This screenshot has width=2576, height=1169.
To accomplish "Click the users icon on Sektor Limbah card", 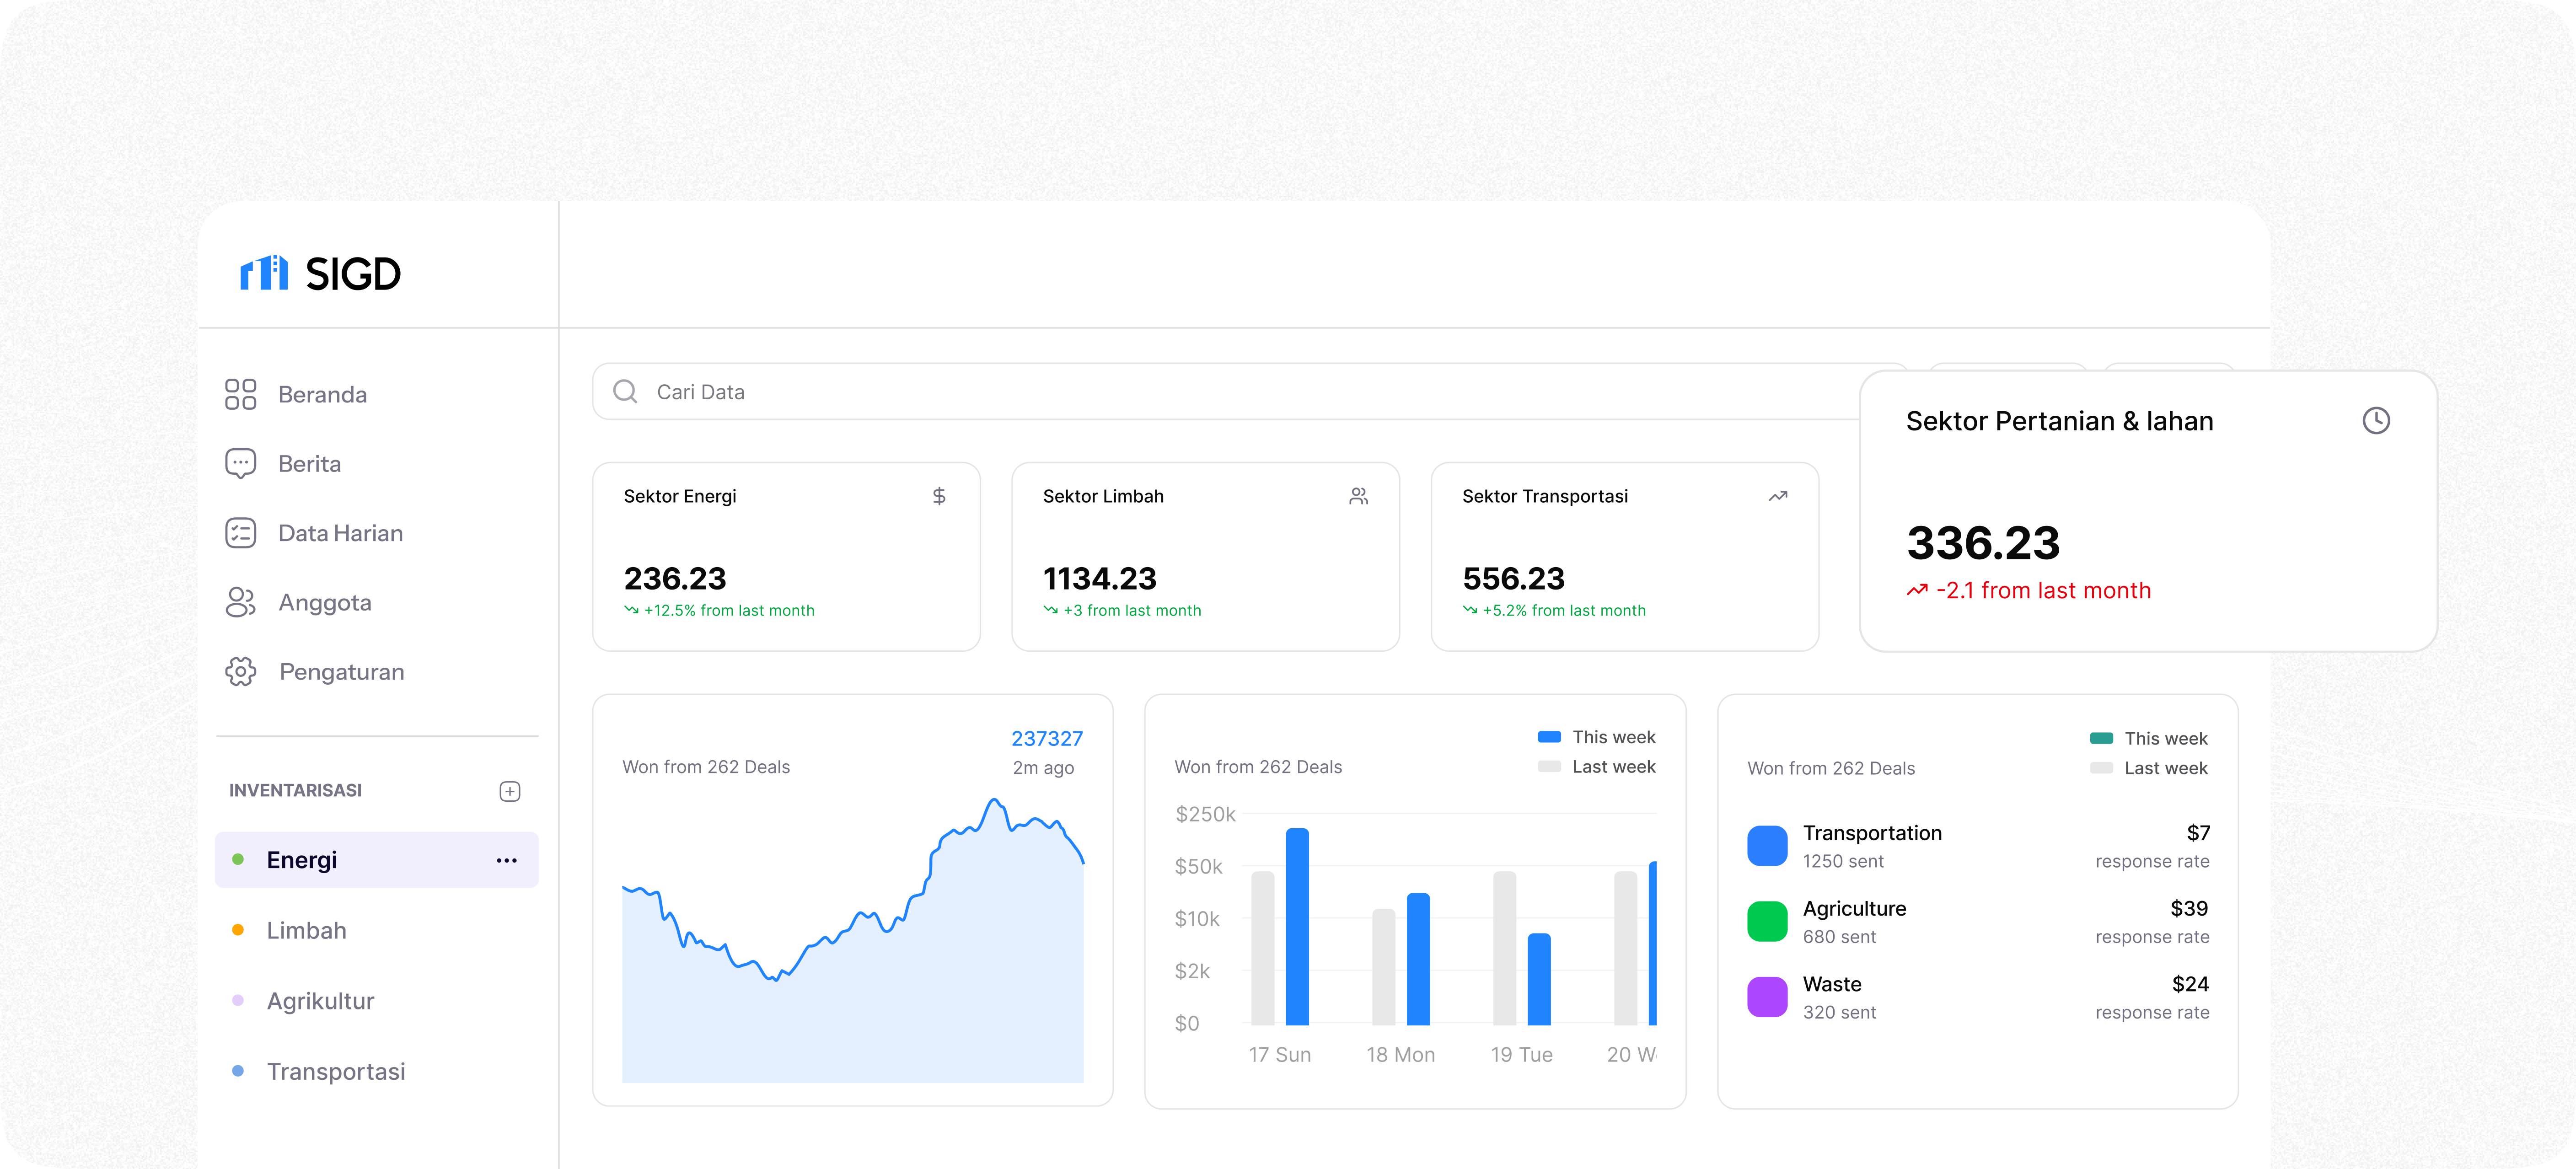I will pos(1358,496).
